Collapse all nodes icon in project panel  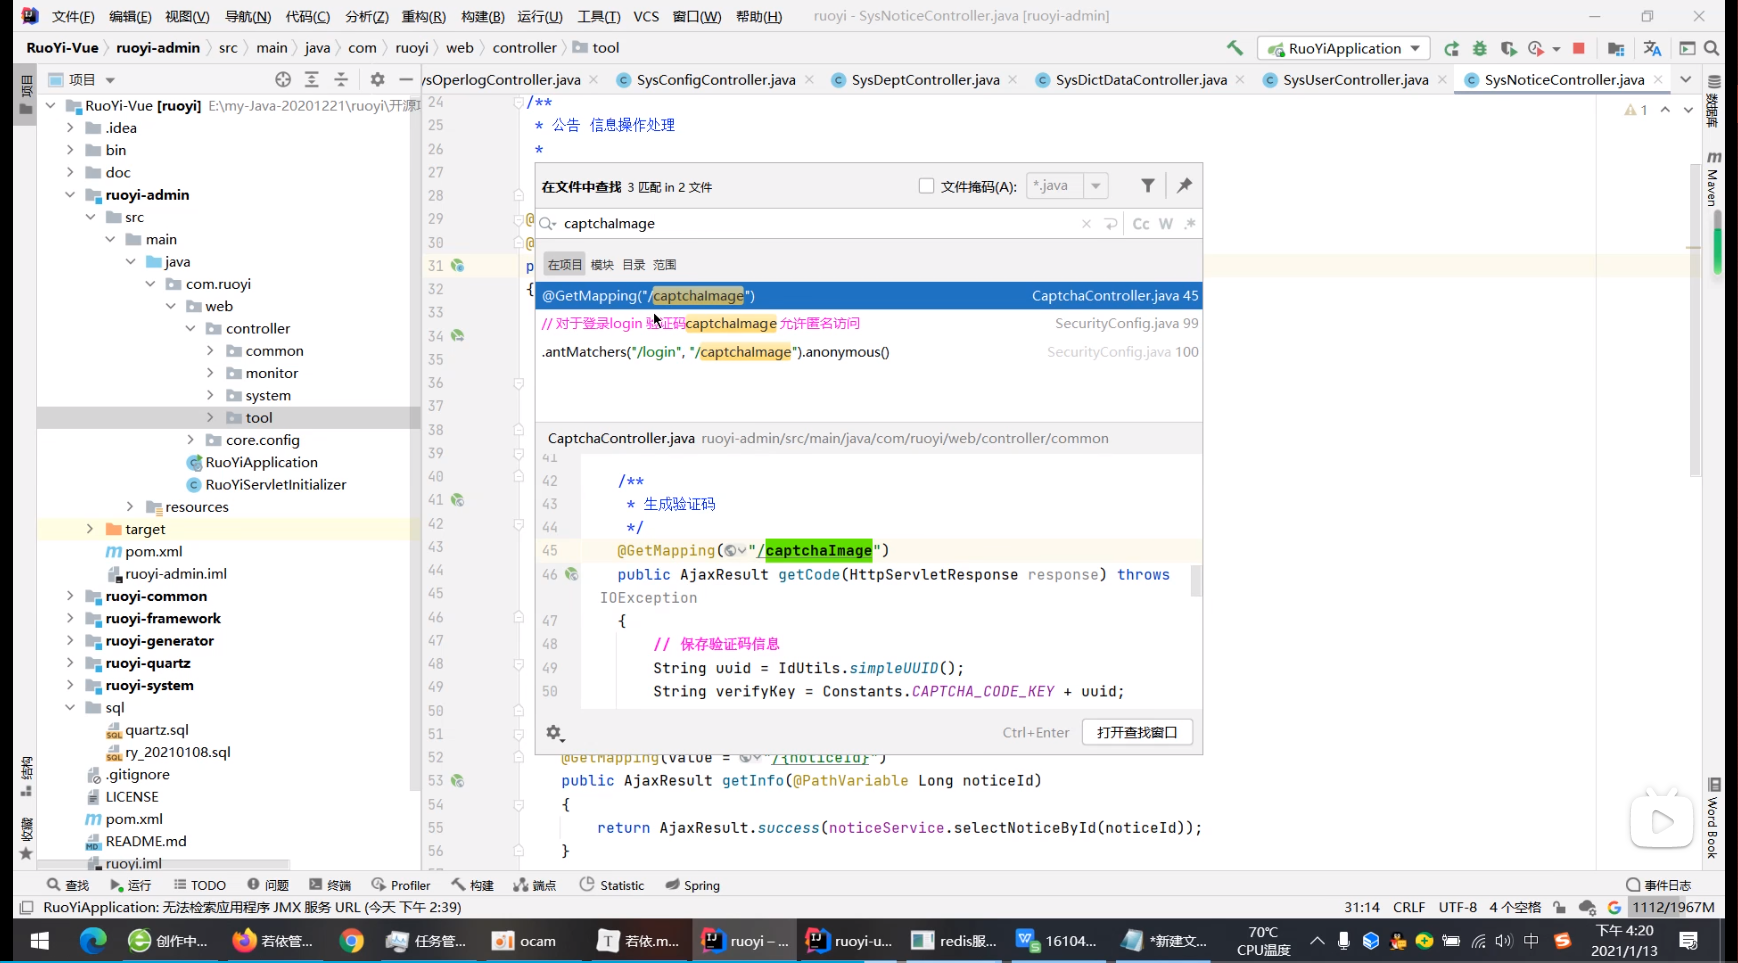(341, 79)
